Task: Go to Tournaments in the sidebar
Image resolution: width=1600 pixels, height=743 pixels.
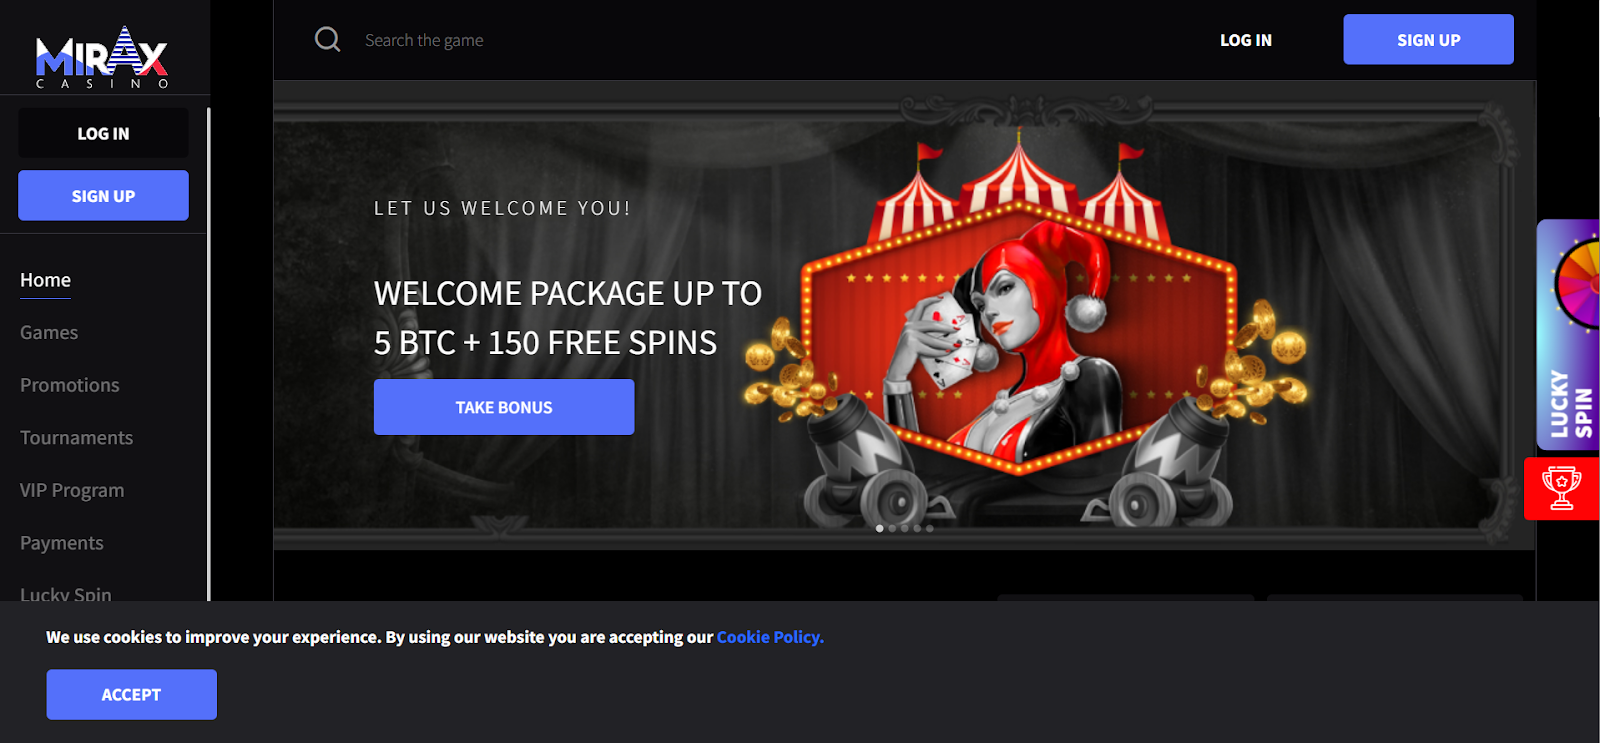Action: (76, 438)
